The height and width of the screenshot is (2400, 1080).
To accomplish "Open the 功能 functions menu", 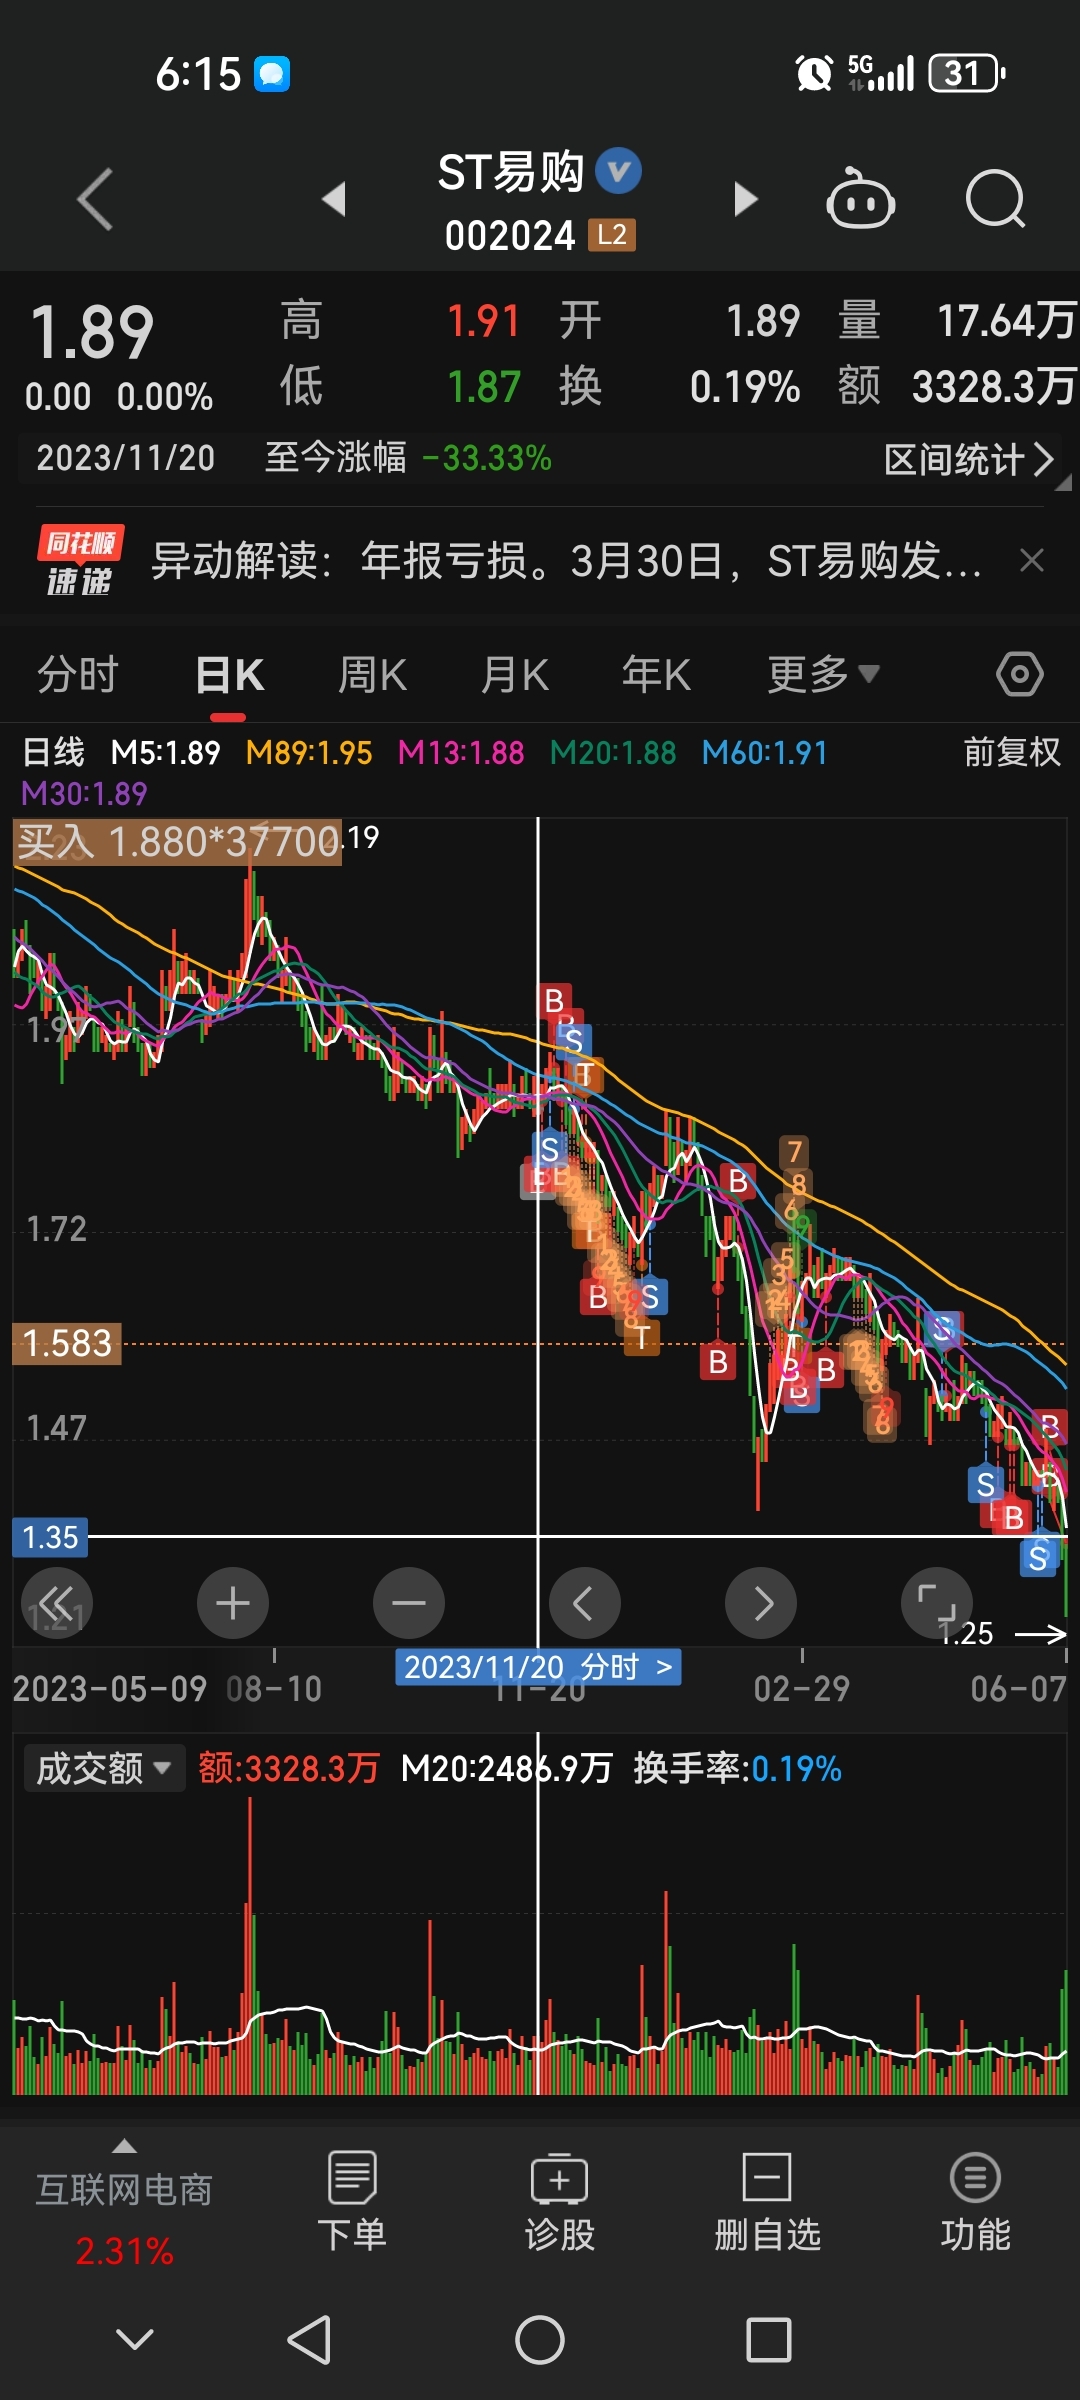I will [975, 2202].
